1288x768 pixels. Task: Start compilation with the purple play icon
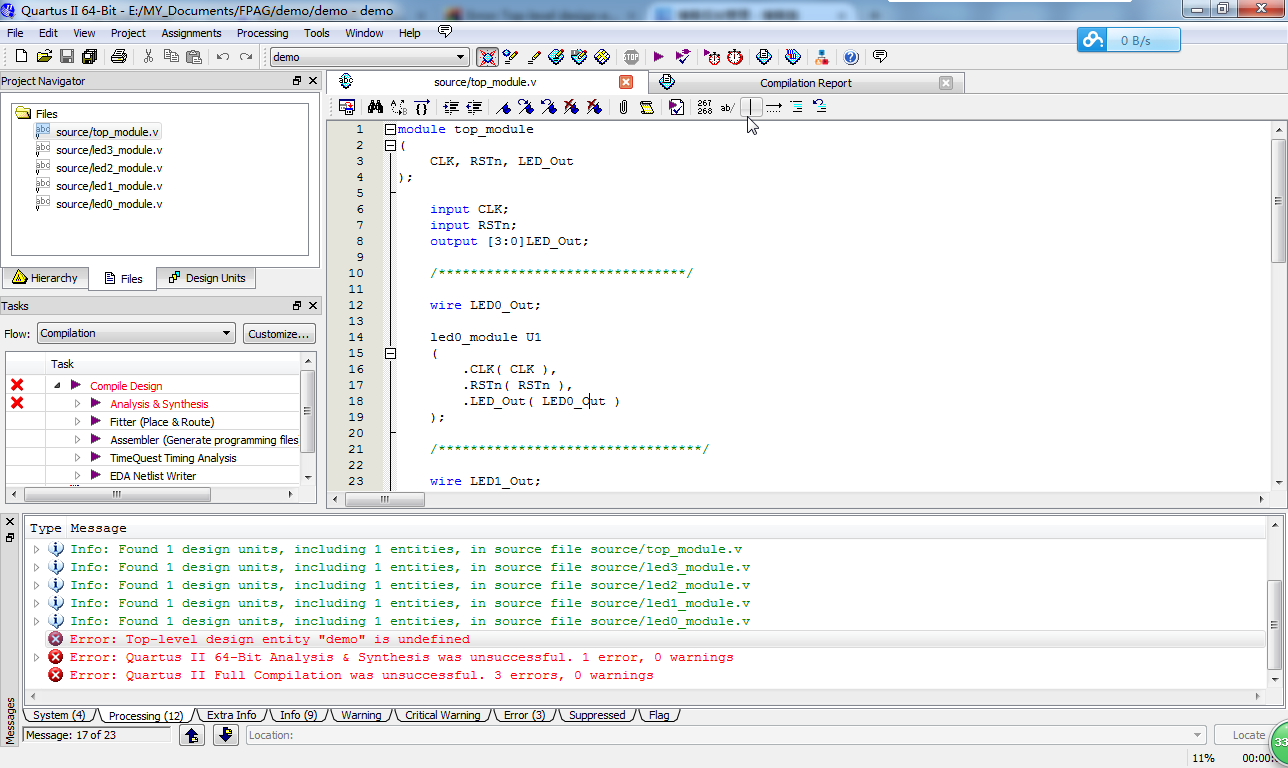click(657, 57)
